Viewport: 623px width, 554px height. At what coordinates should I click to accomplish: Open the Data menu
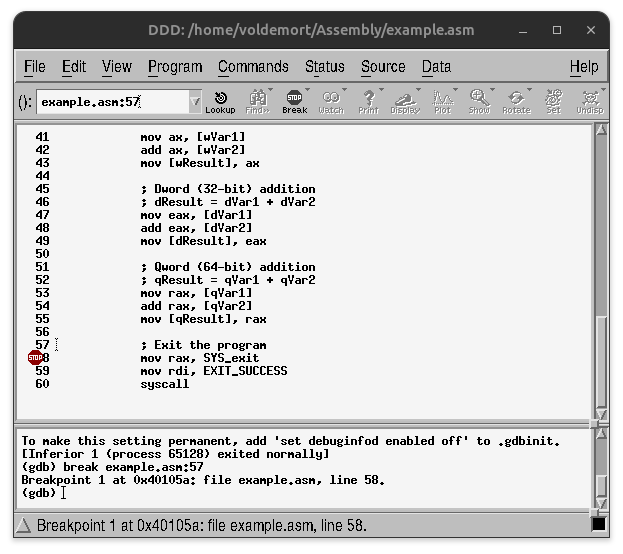(436, 66)
